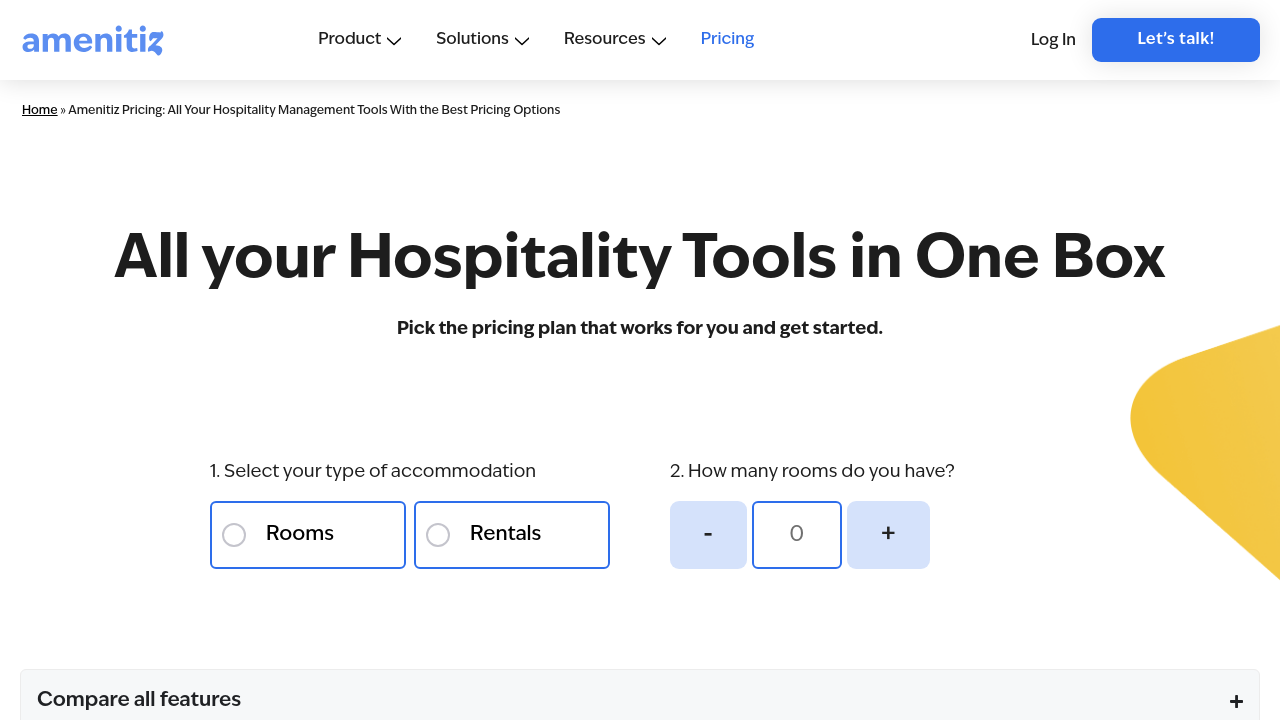Increase room count with plus button
The height and width of the screenshot is (720, 1280).
coord(888,535)
